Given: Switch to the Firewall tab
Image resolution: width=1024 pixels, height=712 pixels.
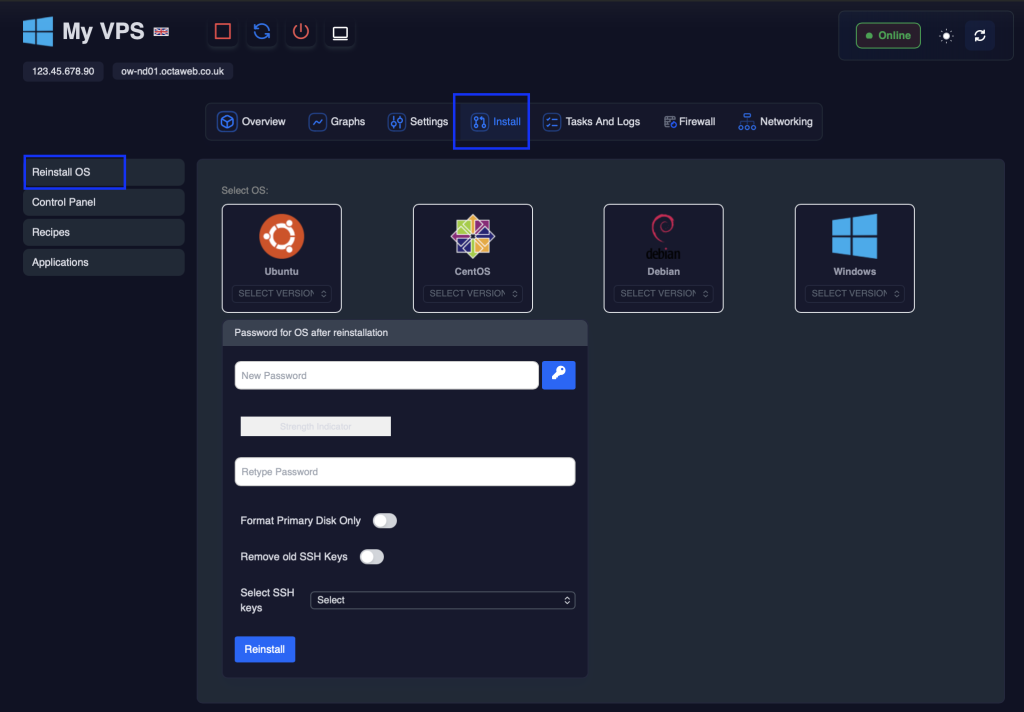Looking at the screenshot, I should 689,122.
